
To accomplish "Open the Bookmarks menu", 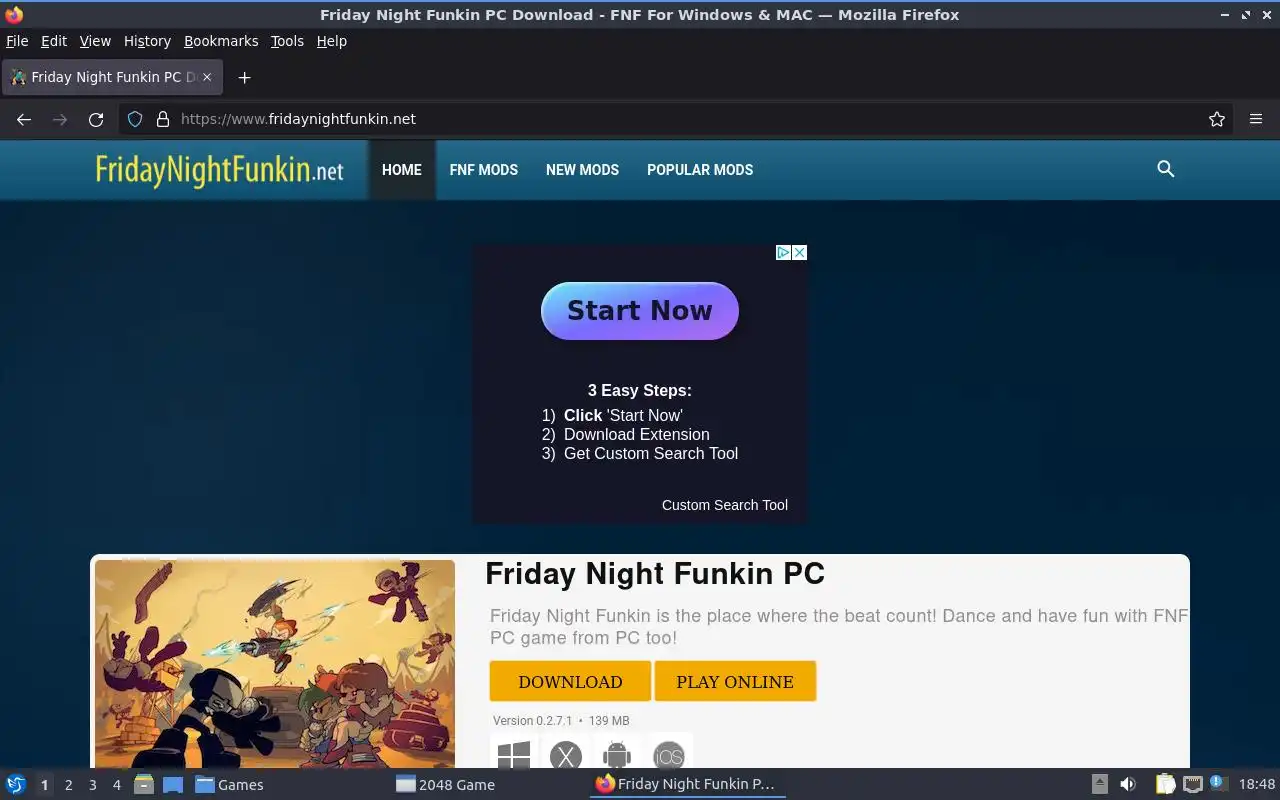I will pos(221,41).
